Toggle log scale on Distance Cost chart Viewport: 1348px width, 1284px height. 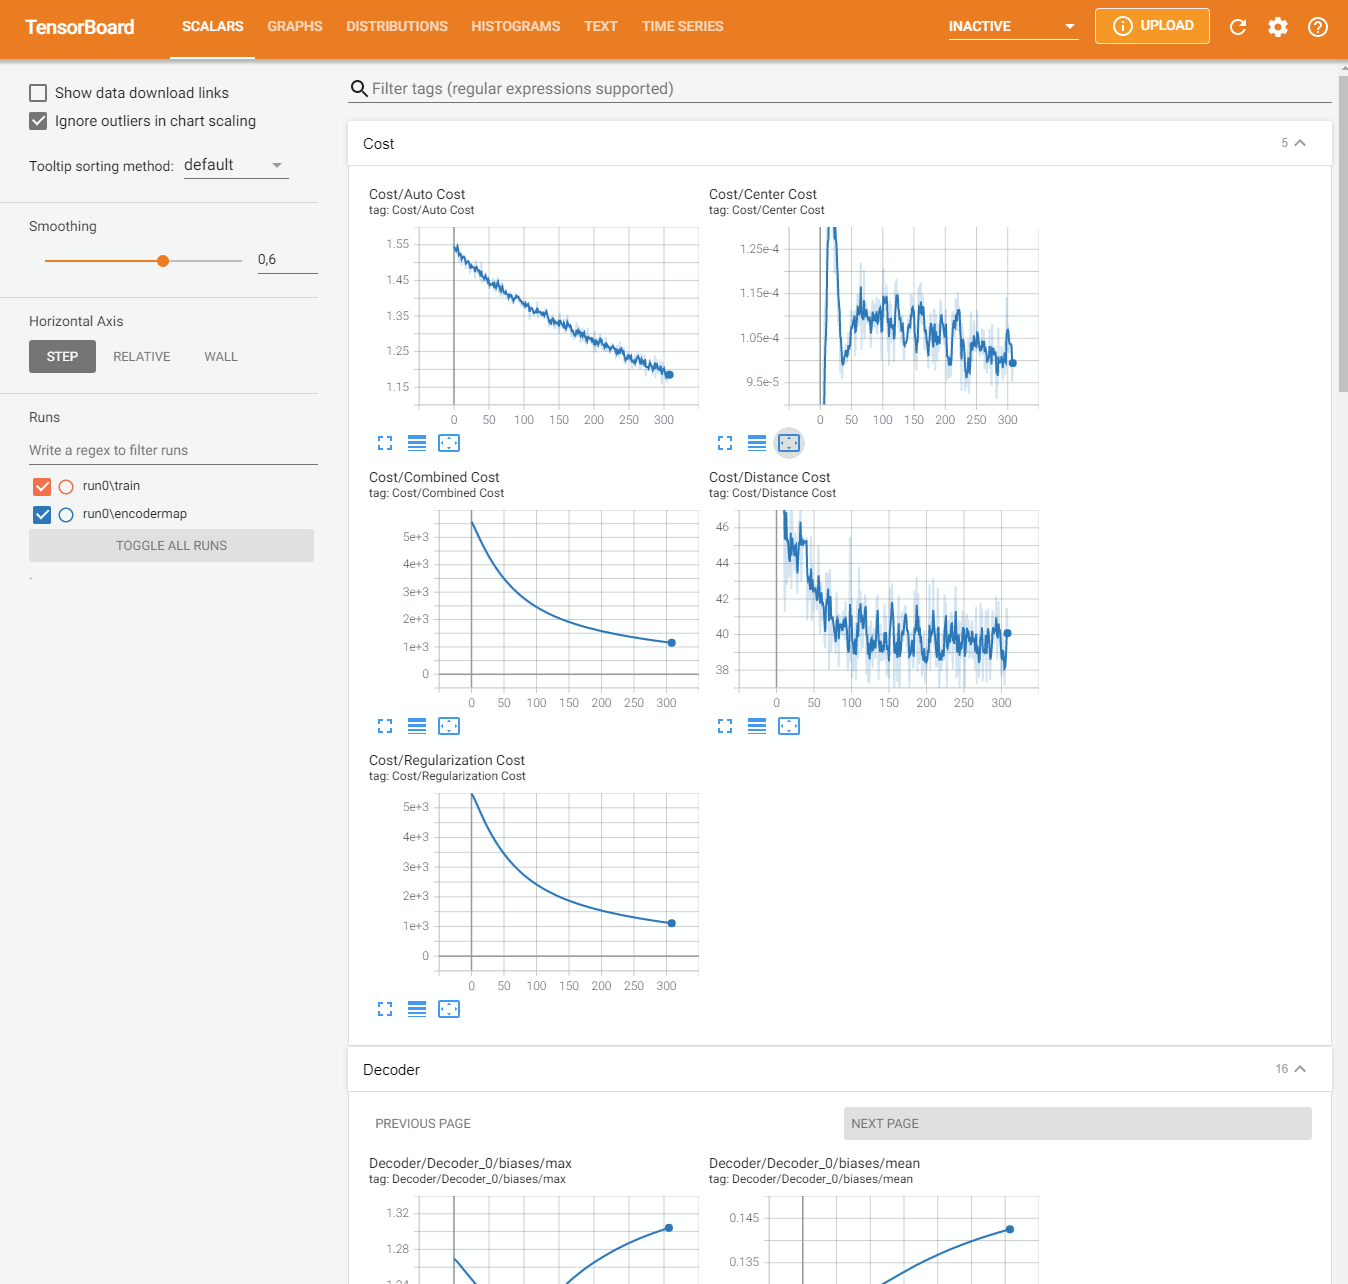pyautogui.click(x=757, y=726)
